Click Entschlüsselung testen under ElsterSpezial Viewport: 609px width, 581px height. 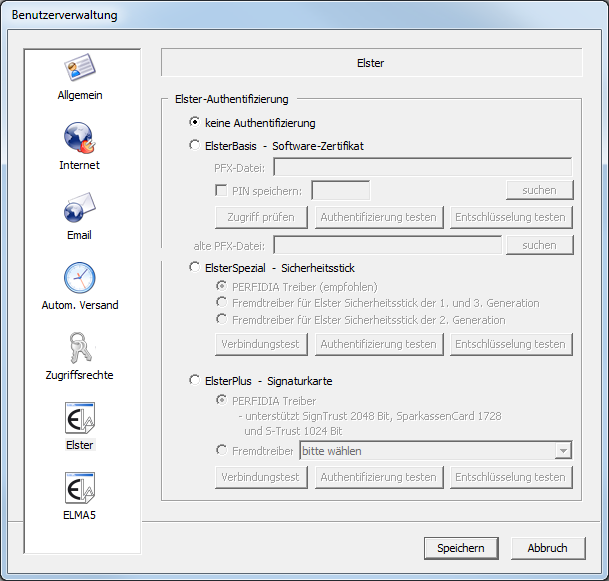(511, 344)
